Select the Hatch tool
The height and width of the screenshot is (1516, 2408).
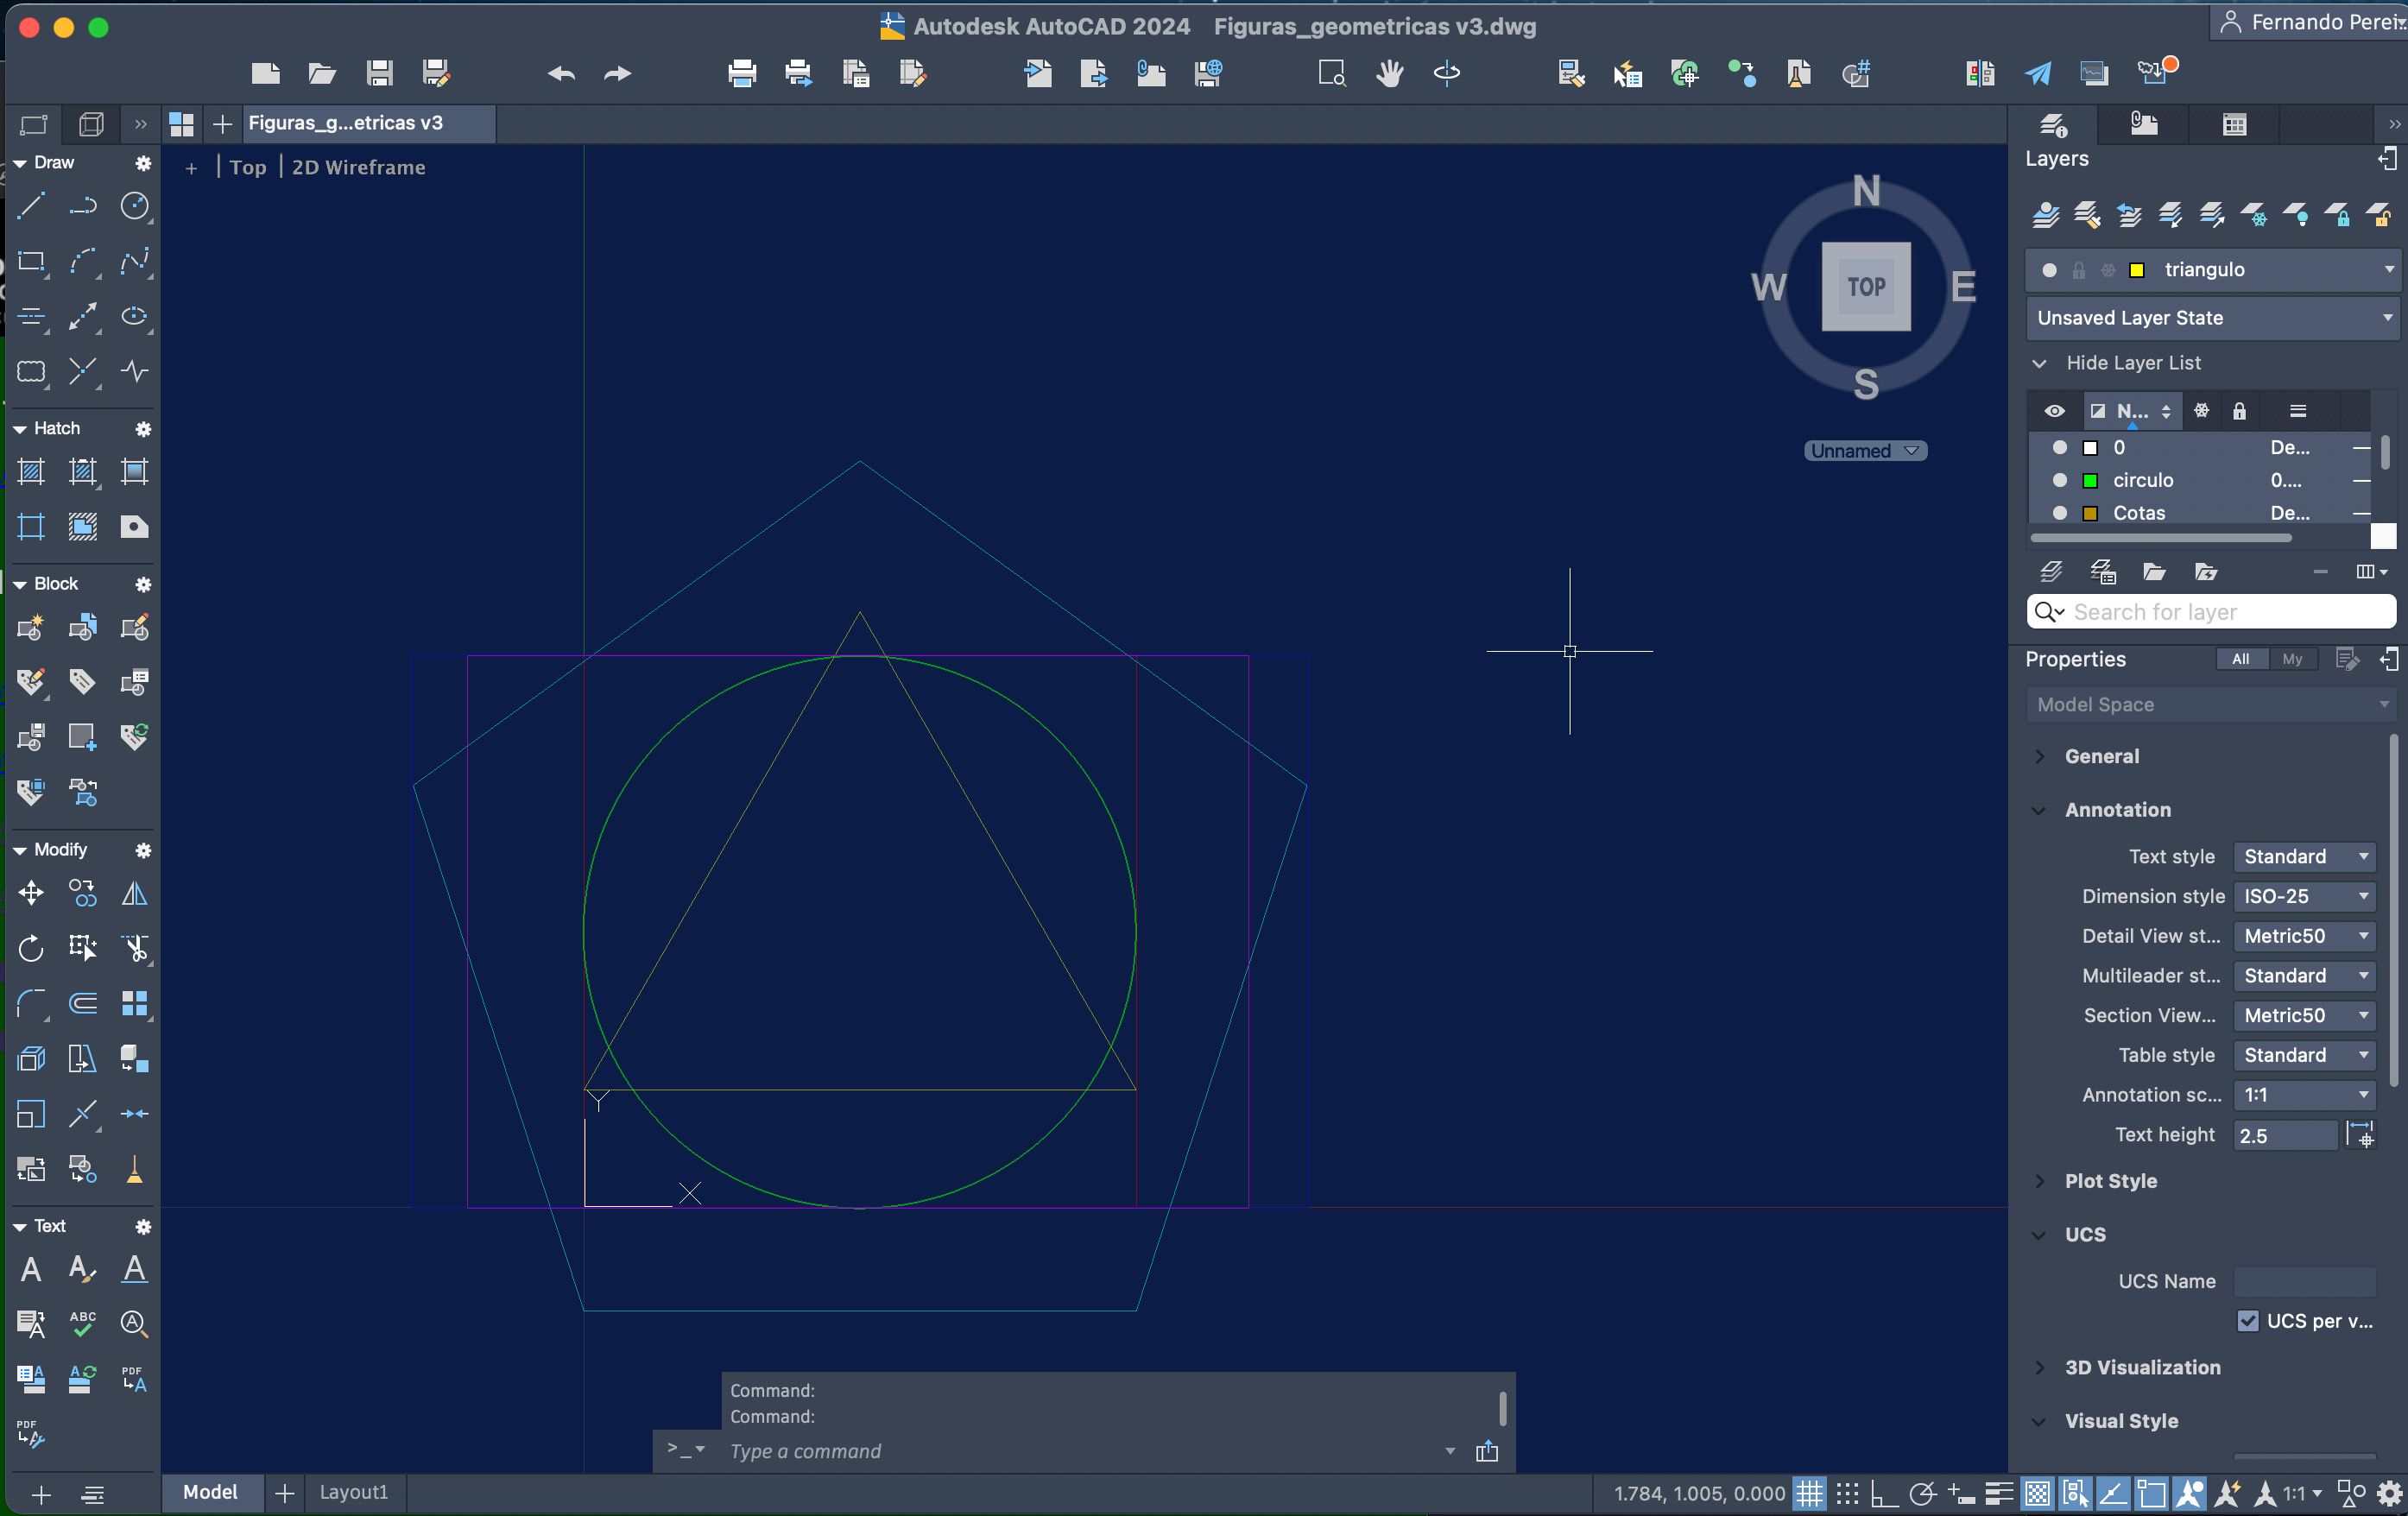click(x=31, y=472)
